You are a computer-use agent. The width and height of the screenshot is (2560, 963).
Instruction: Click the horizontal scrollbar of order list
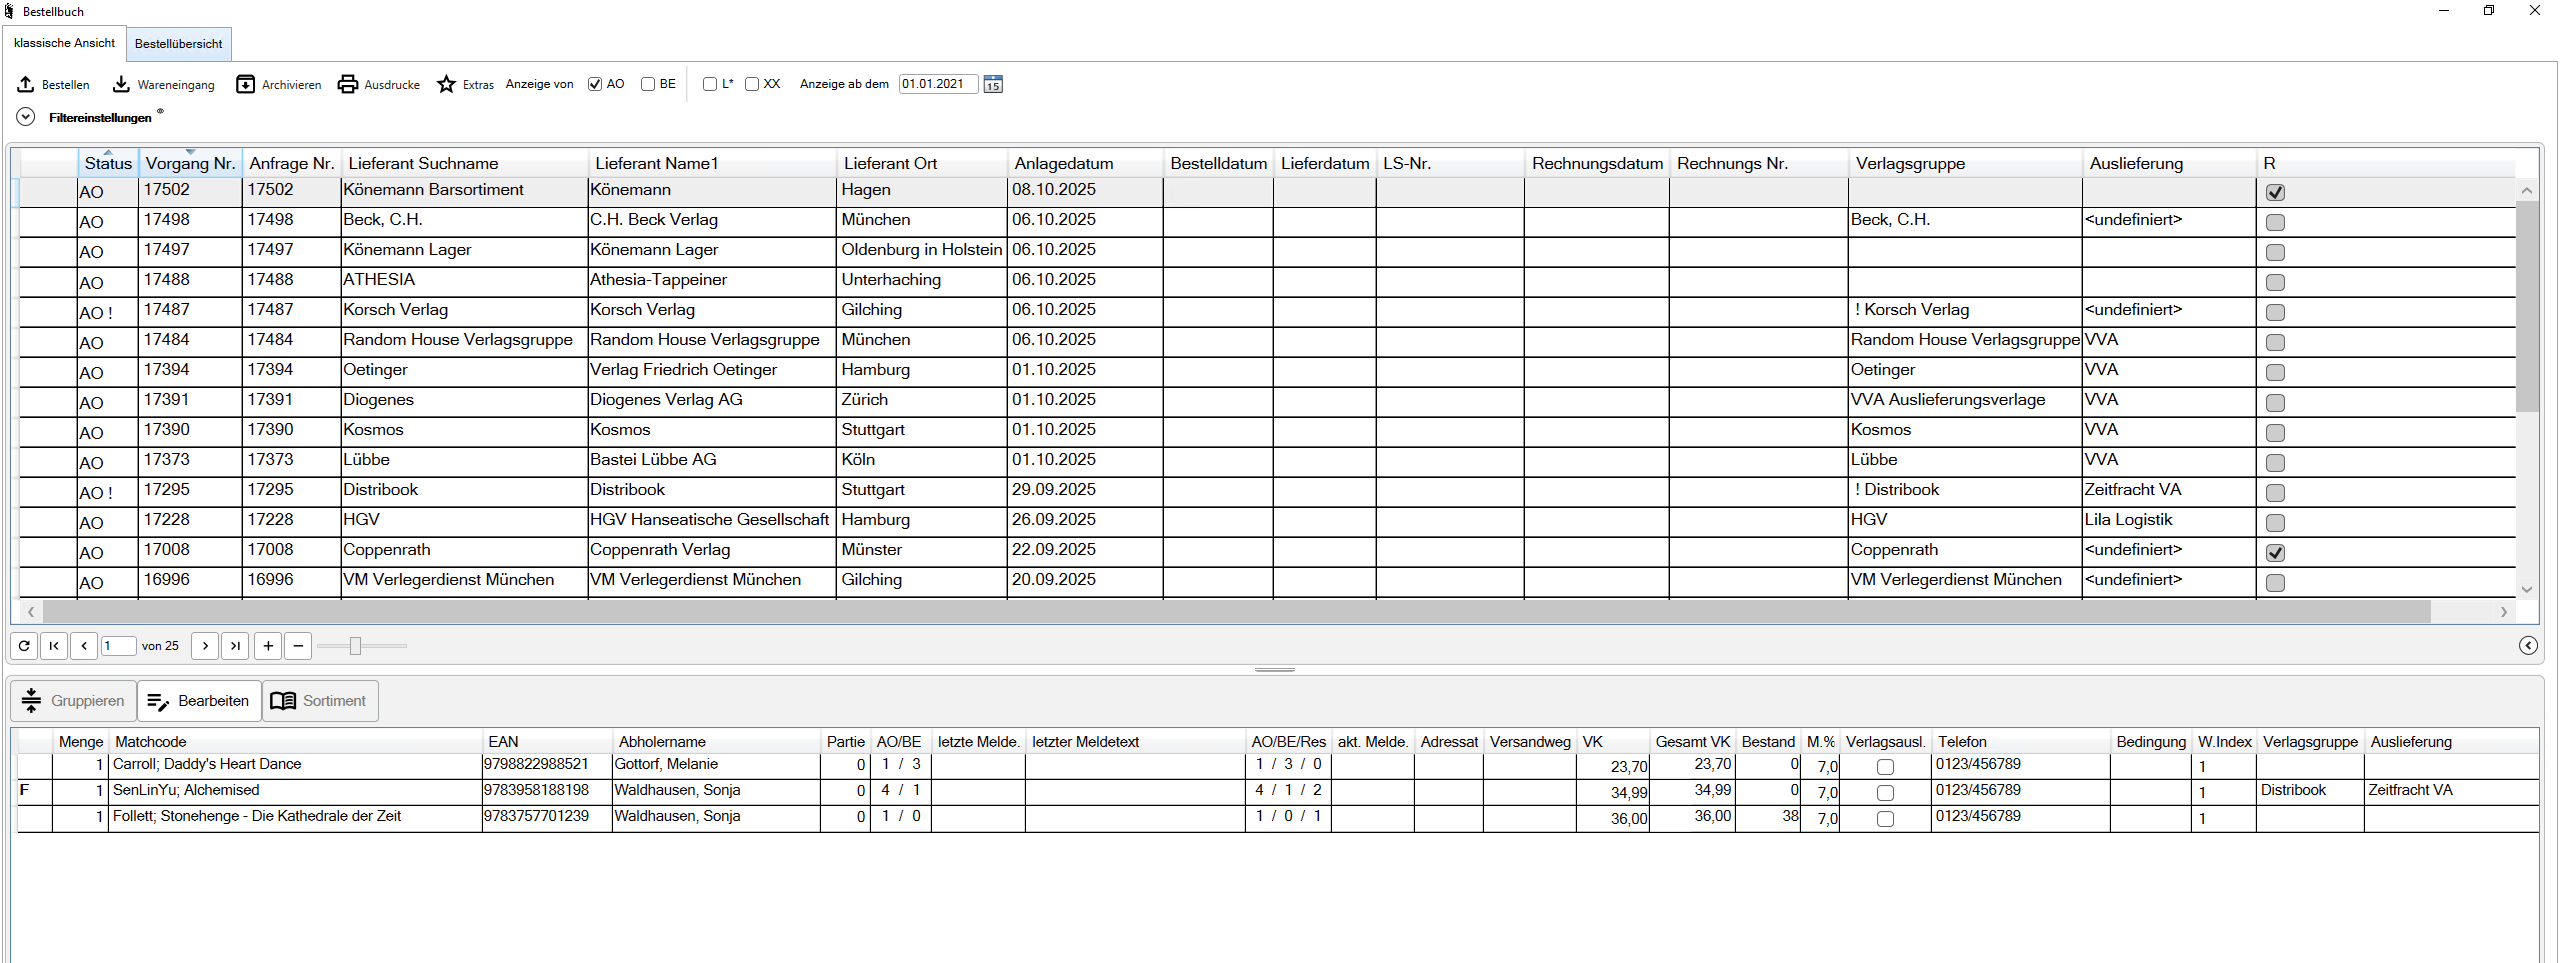pyautogui.click(x=1236, y=612)
